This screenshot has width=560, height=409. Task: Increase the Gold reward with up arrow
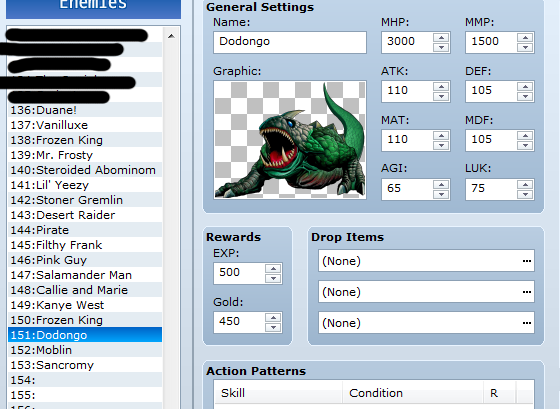pyautogui.click(x=273, y=318)
